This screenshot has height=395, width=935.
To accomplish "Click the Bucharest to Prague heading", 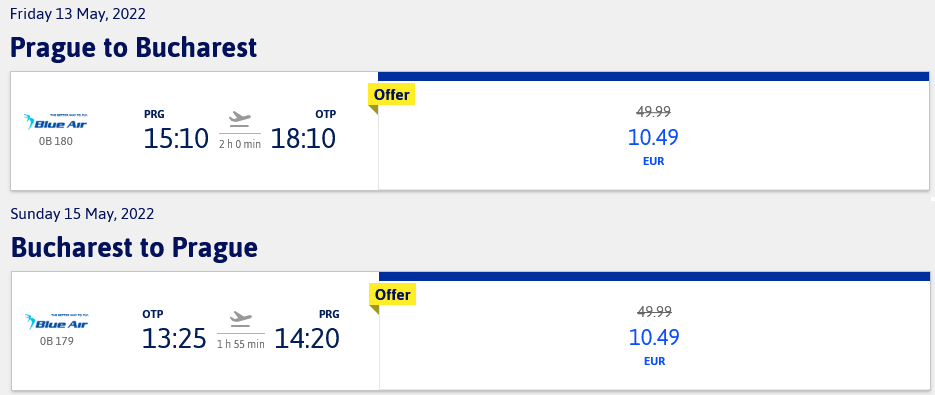I will pyautogui.click(x=134, y=247).
